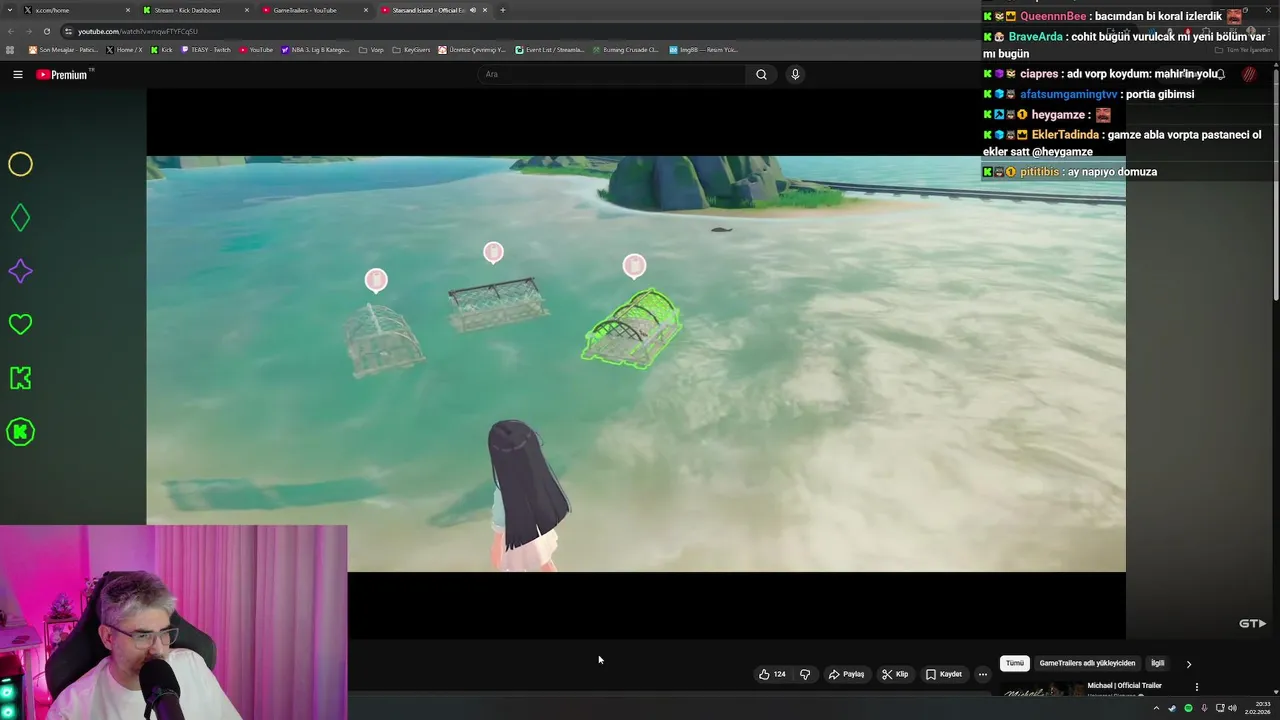
Task: Click the green Kick K logo icon
Action: pyautogui.click(x=20, y=378)
